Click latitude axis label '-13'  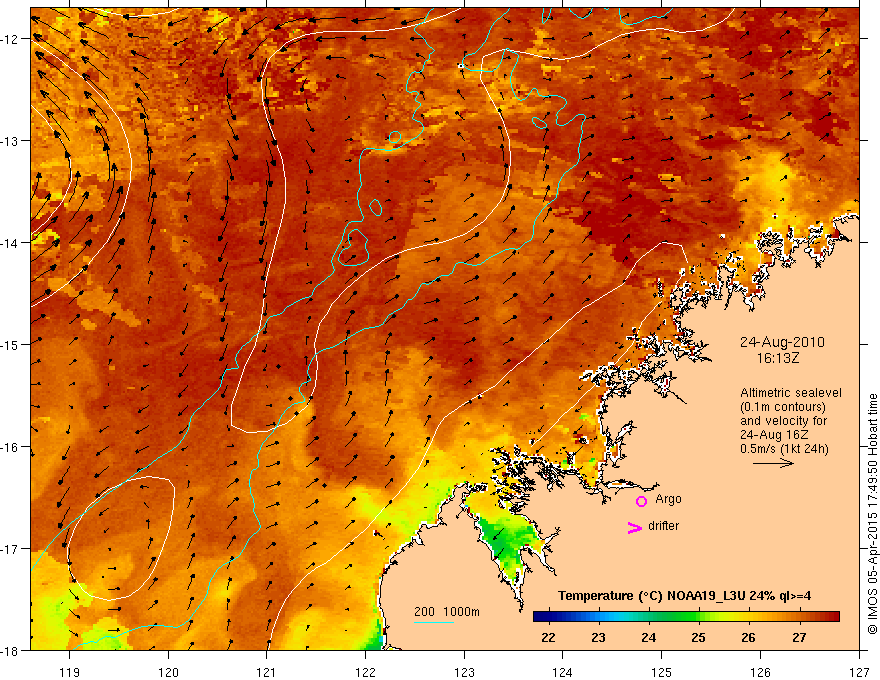pos(10,141)
